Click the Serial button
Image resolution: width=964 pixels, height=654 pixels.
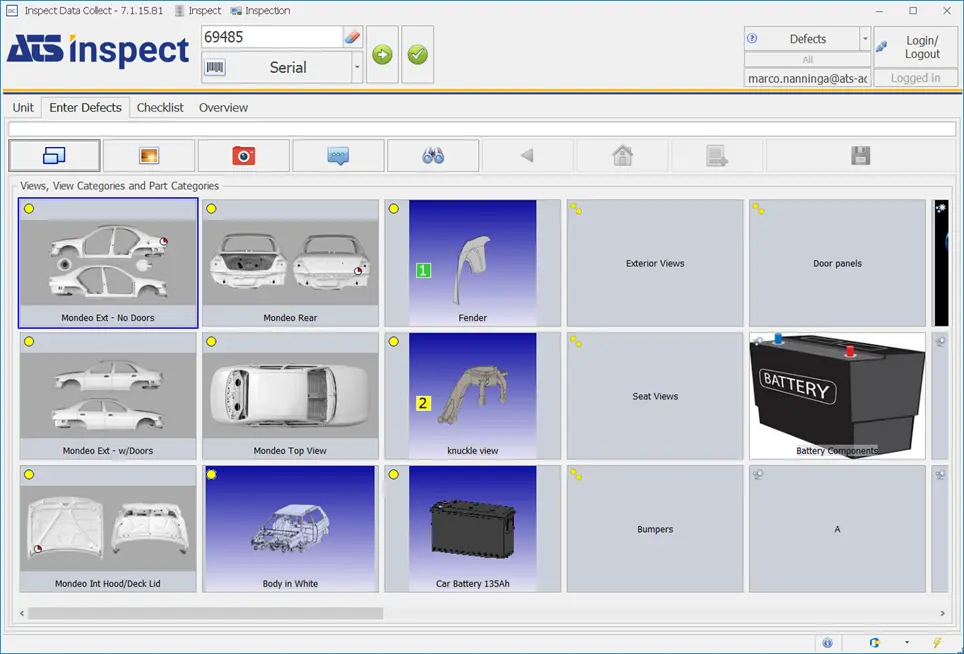click(277, 67)
